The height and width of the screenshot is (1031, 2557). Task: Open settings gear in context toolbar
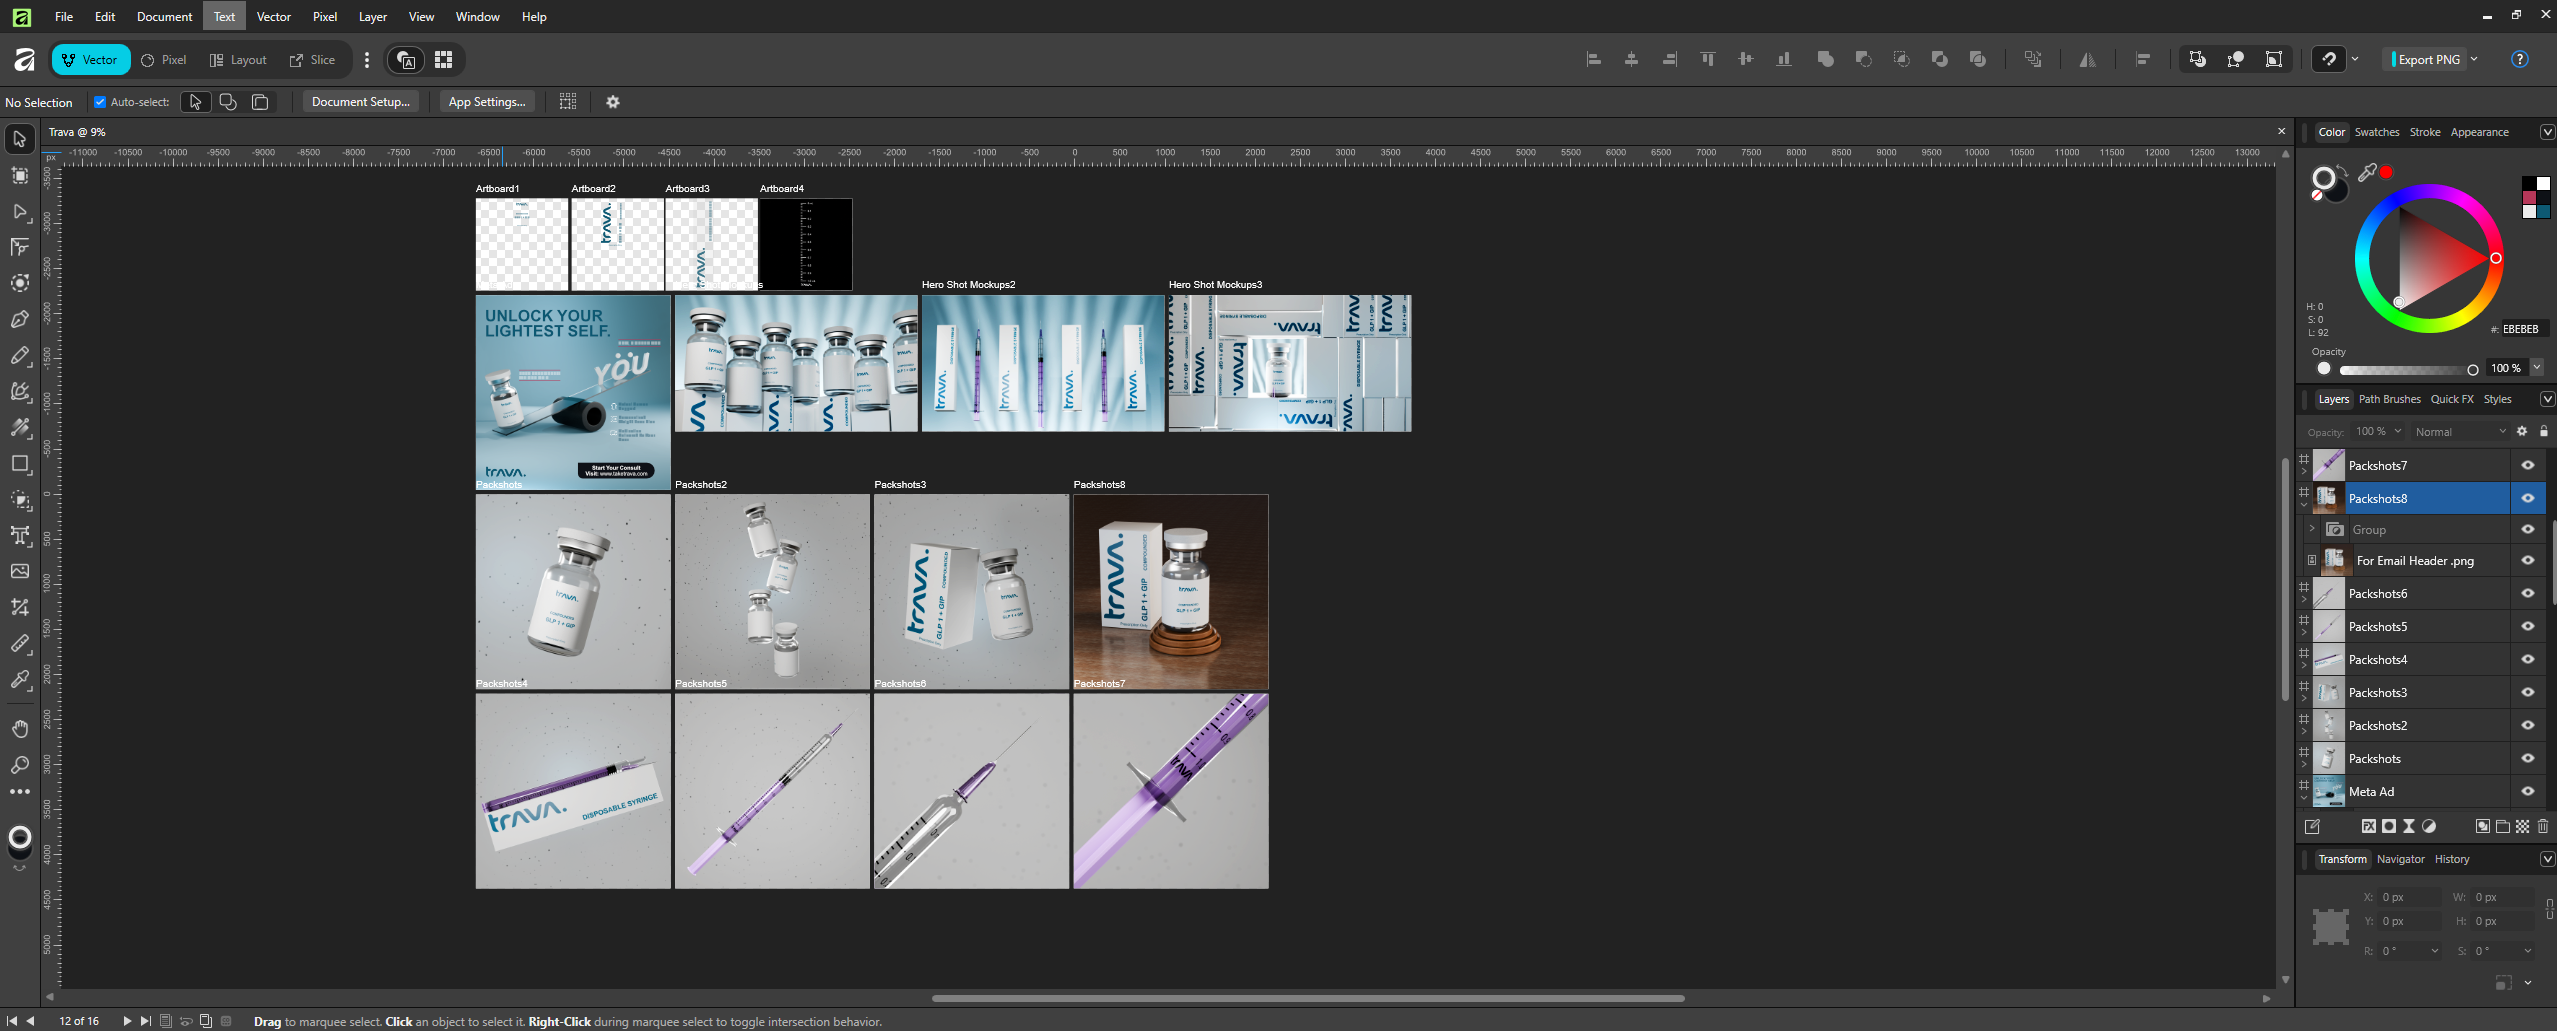click(613, 102)
